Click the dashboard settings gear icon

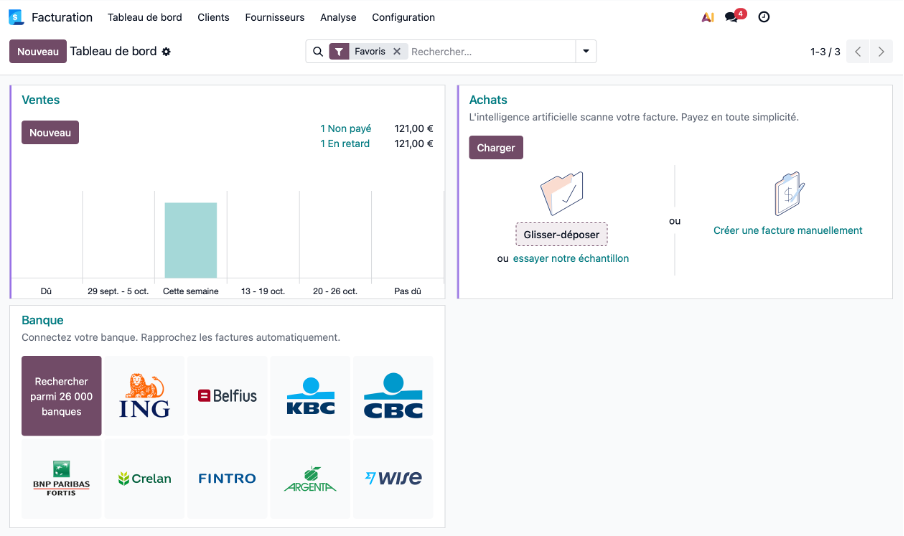coord(166,51)
